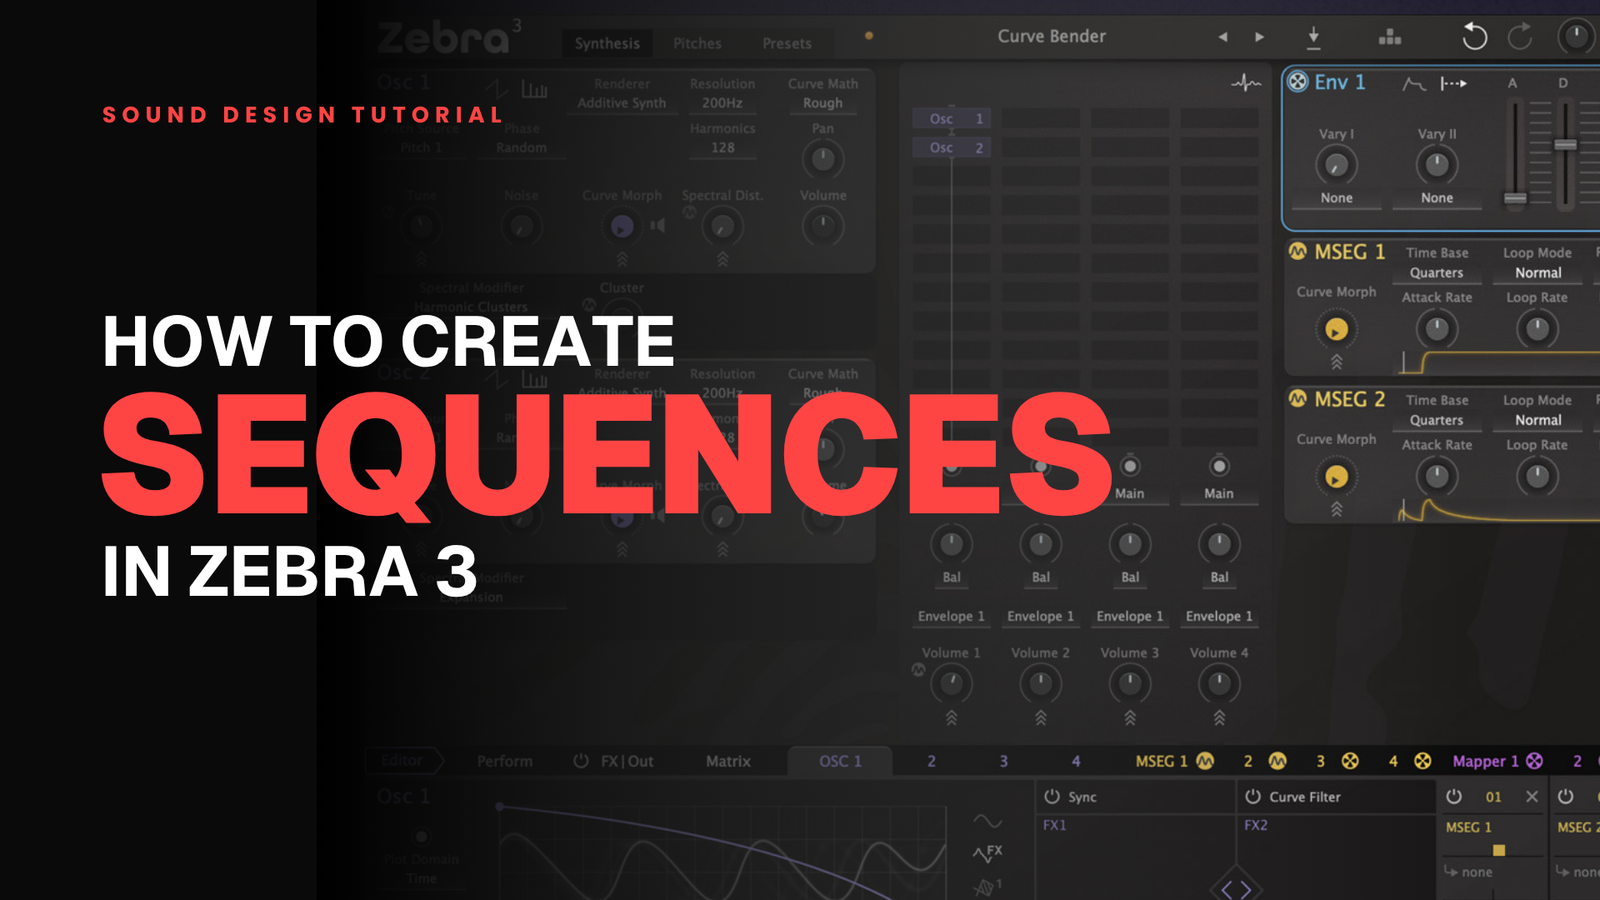Select the Osc 1 cell in the grid
The height and width of the screenshot is (900, 1600).
[x=951, y=118]
